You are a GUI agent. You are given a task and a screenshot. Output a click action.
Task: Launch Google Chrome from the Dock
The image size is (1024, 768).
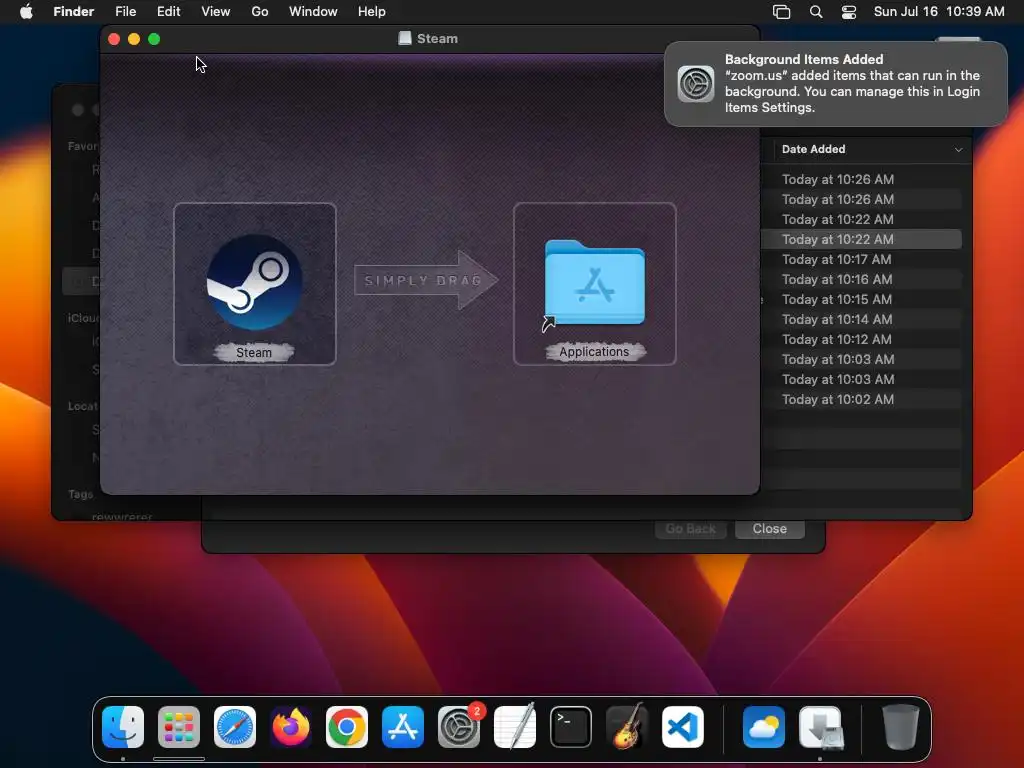347,727
